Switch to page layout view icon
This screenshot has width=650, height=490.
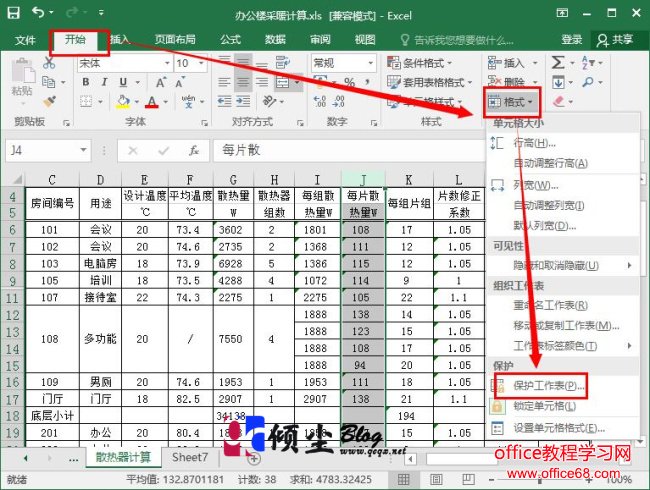[x=436, y=480]
